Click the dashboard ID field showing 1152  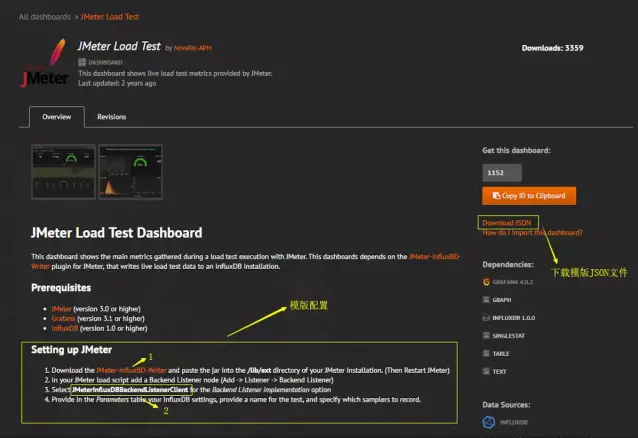coord(502,173)
